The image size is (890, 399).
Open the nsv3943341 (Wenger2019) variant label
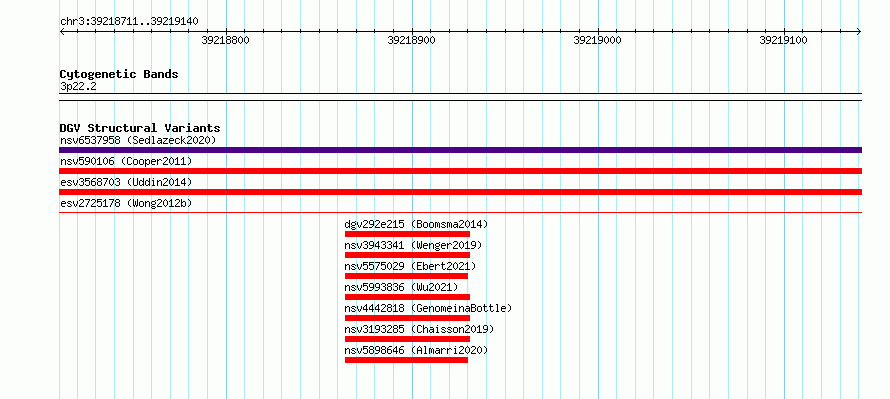coord(413,245)
